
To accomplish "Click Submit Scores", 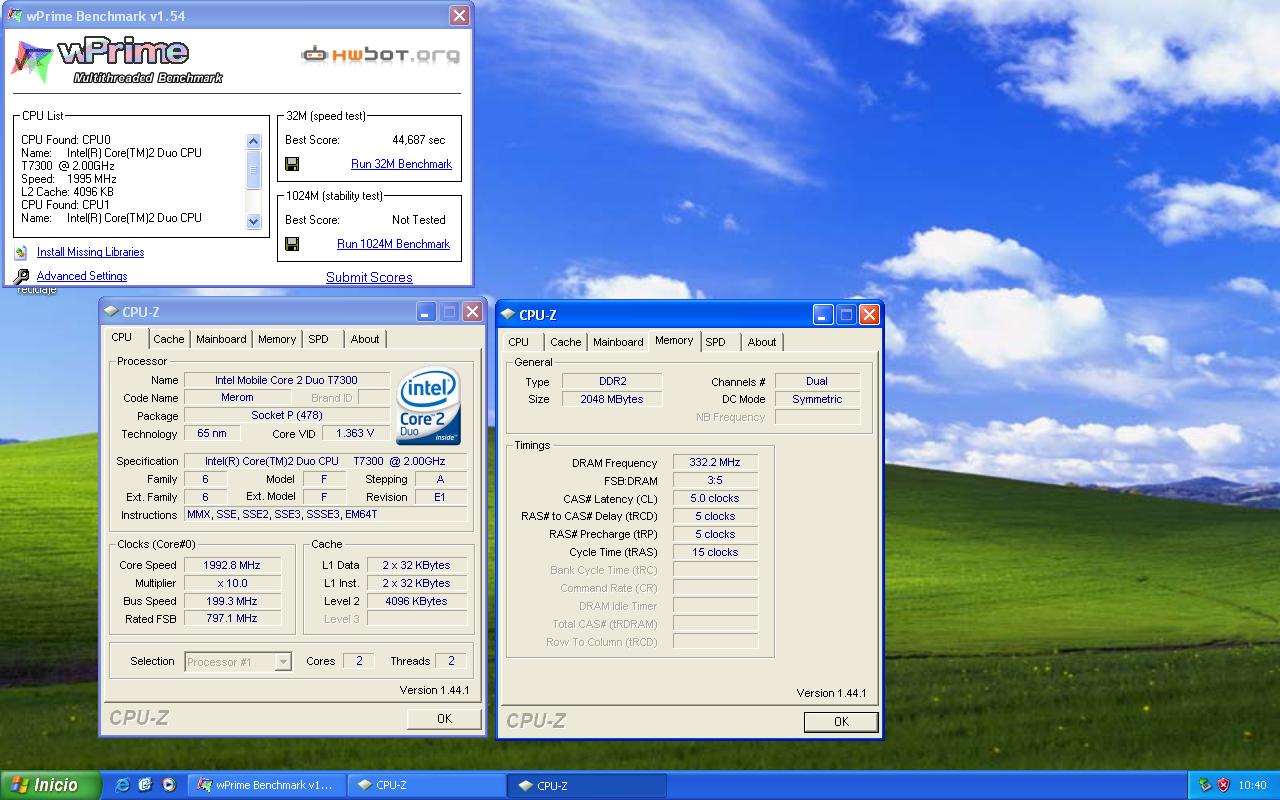I will pyautogui.click(x=369, y=277).
